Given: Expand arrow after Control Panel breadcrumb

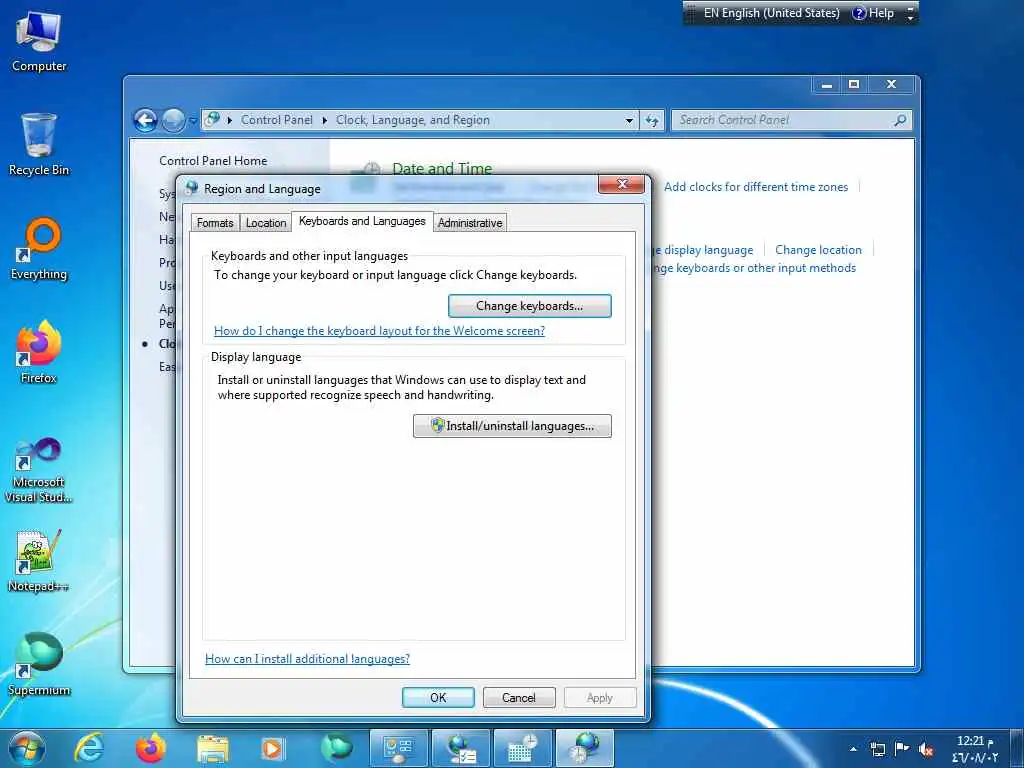Looking at the screenshot, I should tap(325, 120).
